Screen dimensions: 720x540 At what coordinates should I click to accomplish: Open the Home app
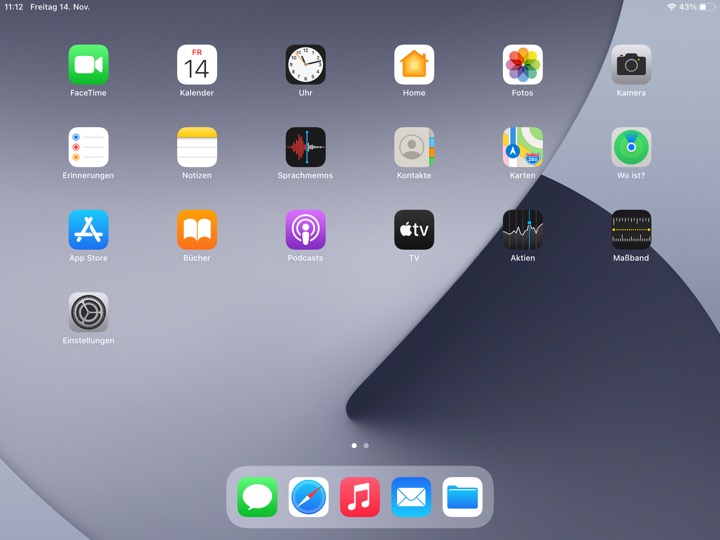pos(414,64)
